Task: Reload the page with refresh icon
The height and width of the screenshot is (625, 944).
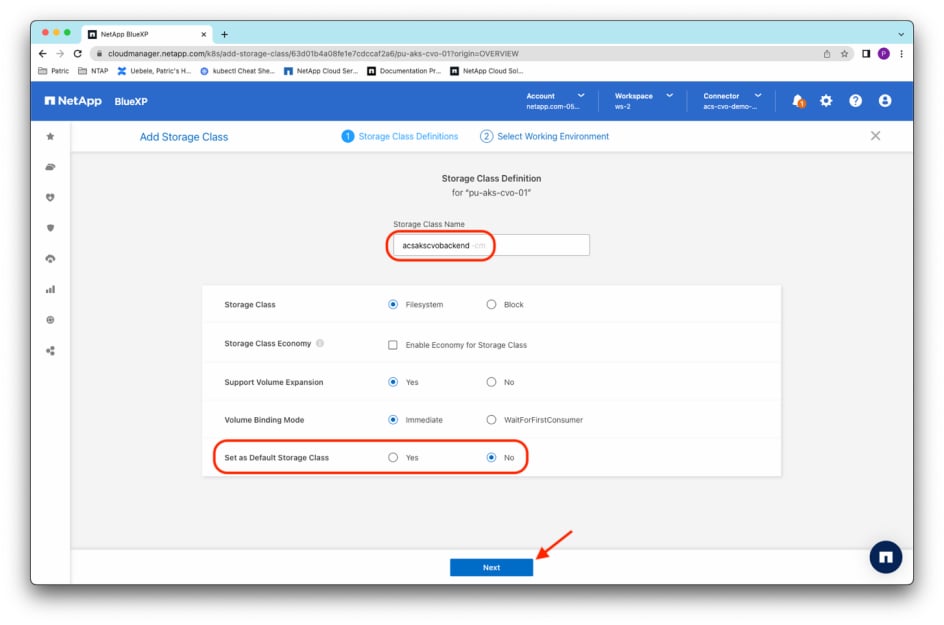Action: click(x=78, y=54)
